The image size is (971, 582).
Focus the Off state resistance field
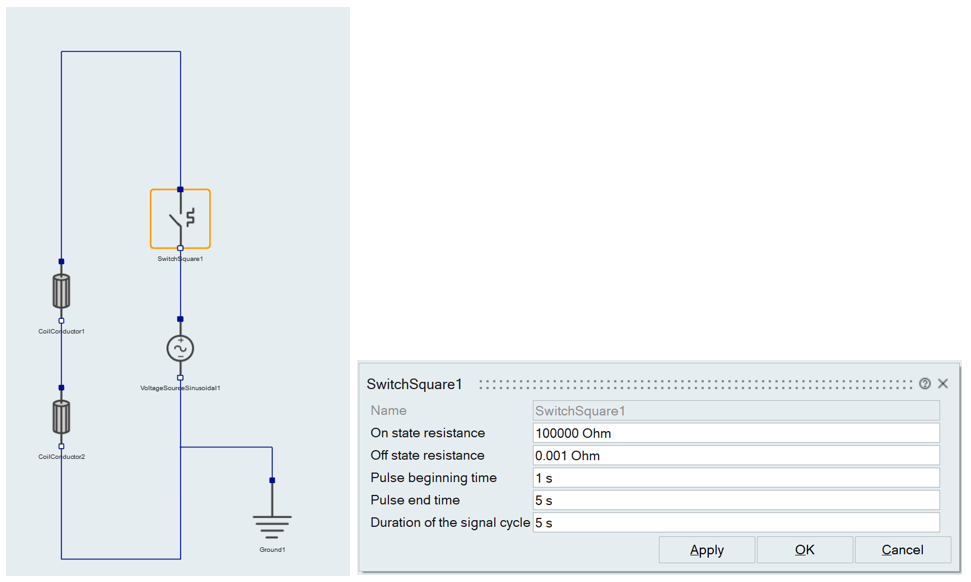point(736,456)
